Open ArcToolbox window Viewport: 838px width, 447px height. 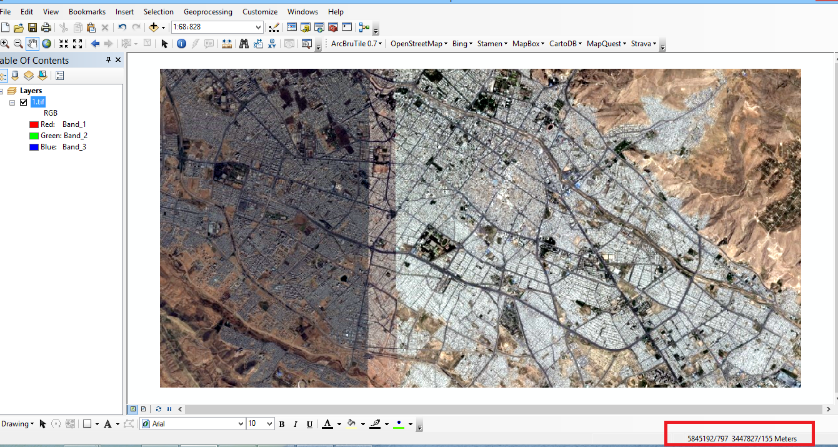coord(333,27)
